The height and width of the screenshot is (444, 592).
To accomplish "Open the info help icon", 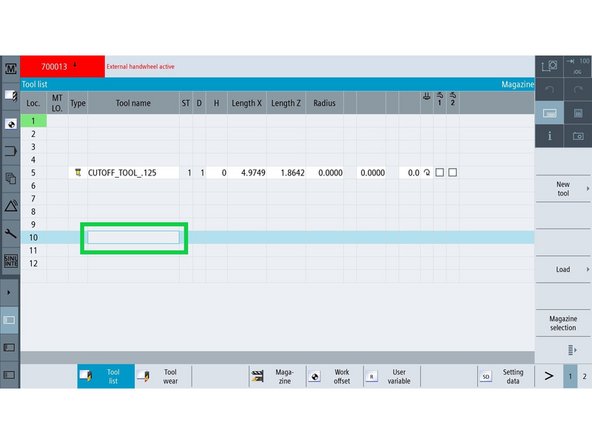I will tap(549, 136).
